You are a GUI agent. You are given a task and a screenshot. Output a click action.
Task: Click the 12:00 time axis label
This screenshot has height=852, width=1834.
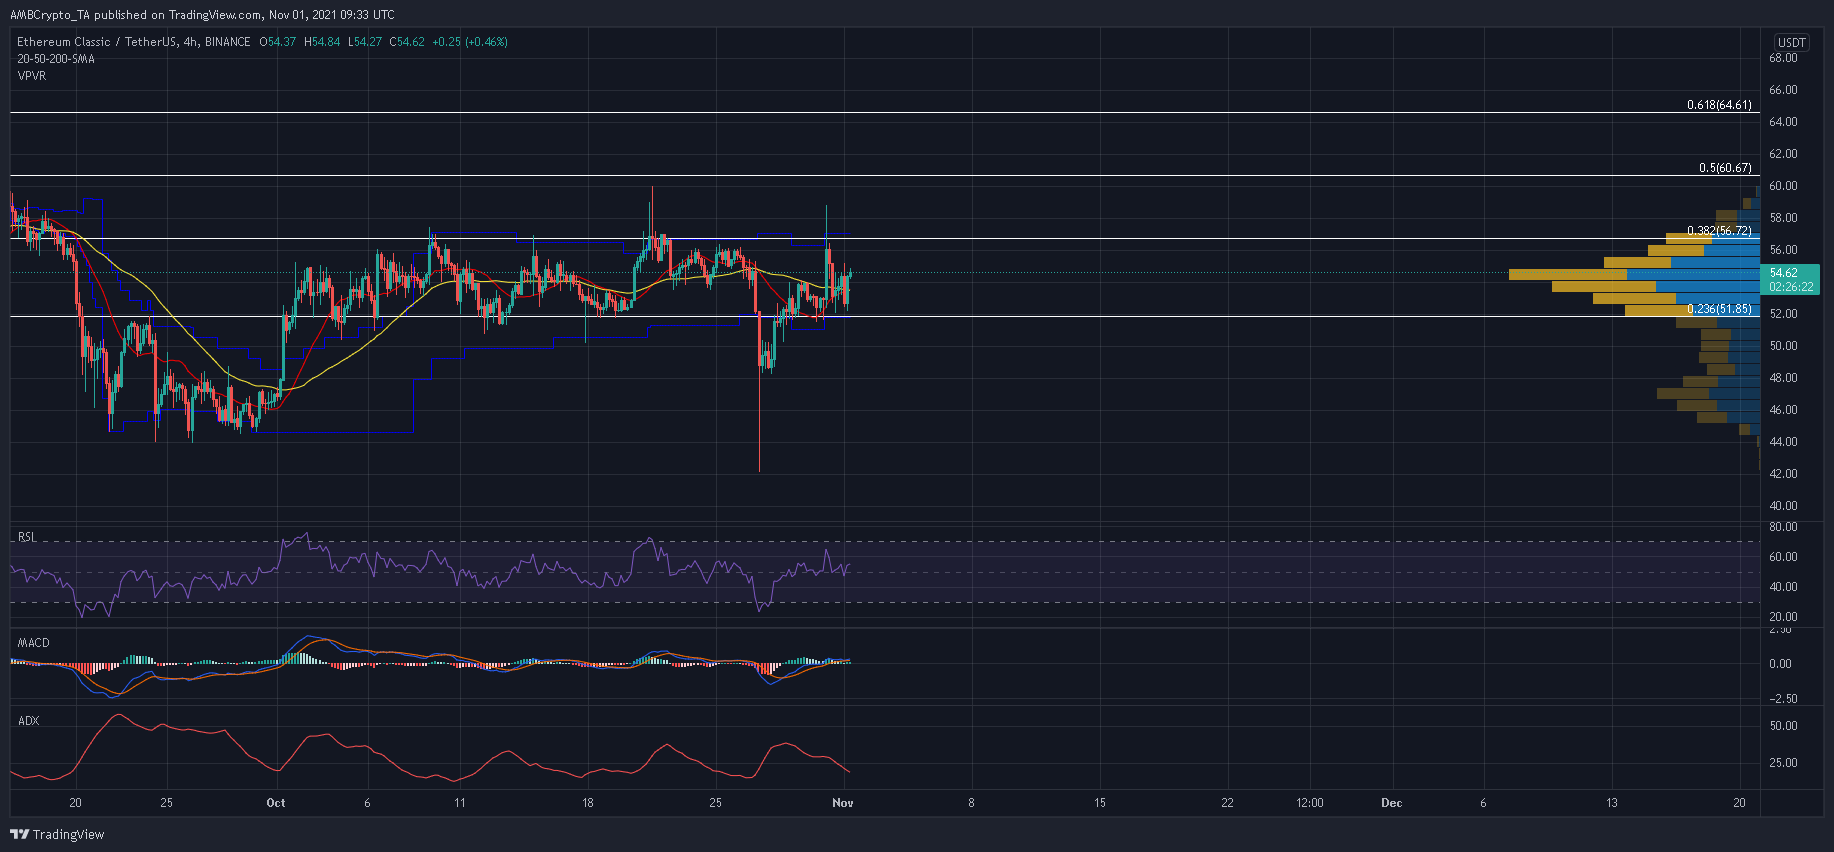1309,803
